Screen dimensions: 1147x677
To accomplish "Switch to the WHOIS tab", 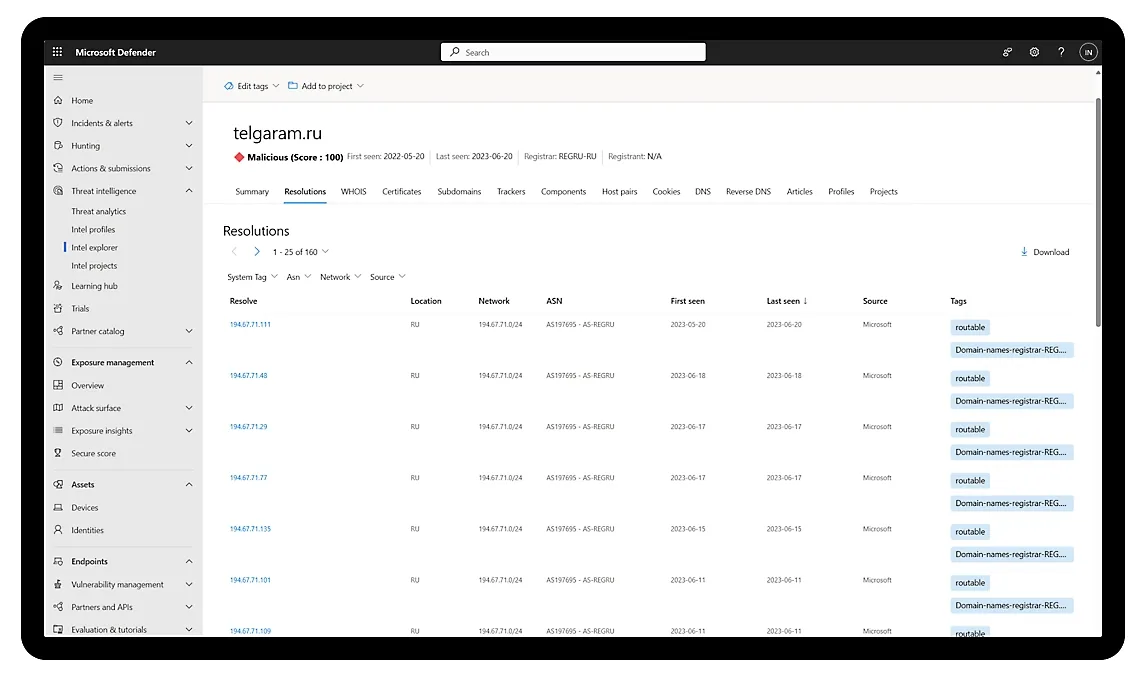I will 353,191.
